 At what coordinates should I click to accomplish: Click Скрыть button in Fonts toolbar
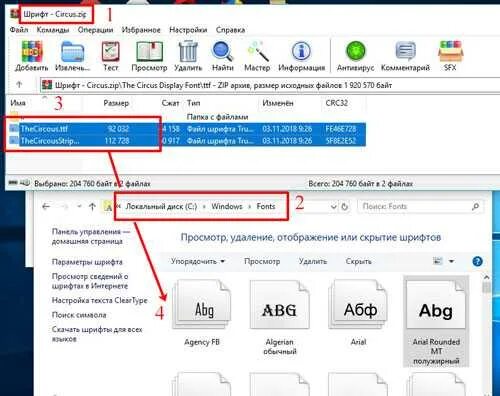pyautogui.click(x=358, y=261)
